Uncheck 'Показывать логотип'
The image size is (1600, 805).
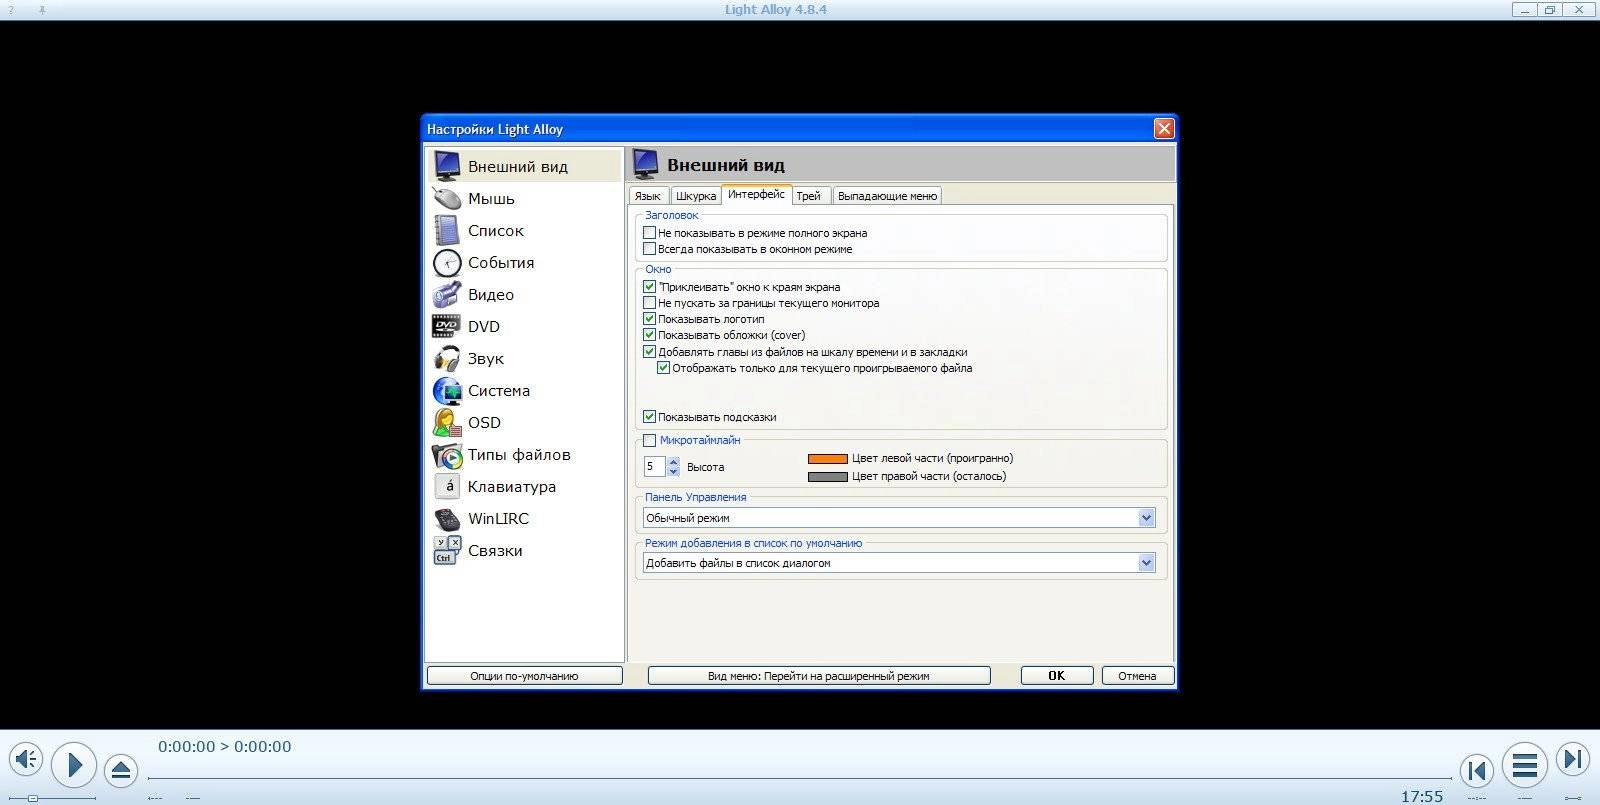coord(649,318)
